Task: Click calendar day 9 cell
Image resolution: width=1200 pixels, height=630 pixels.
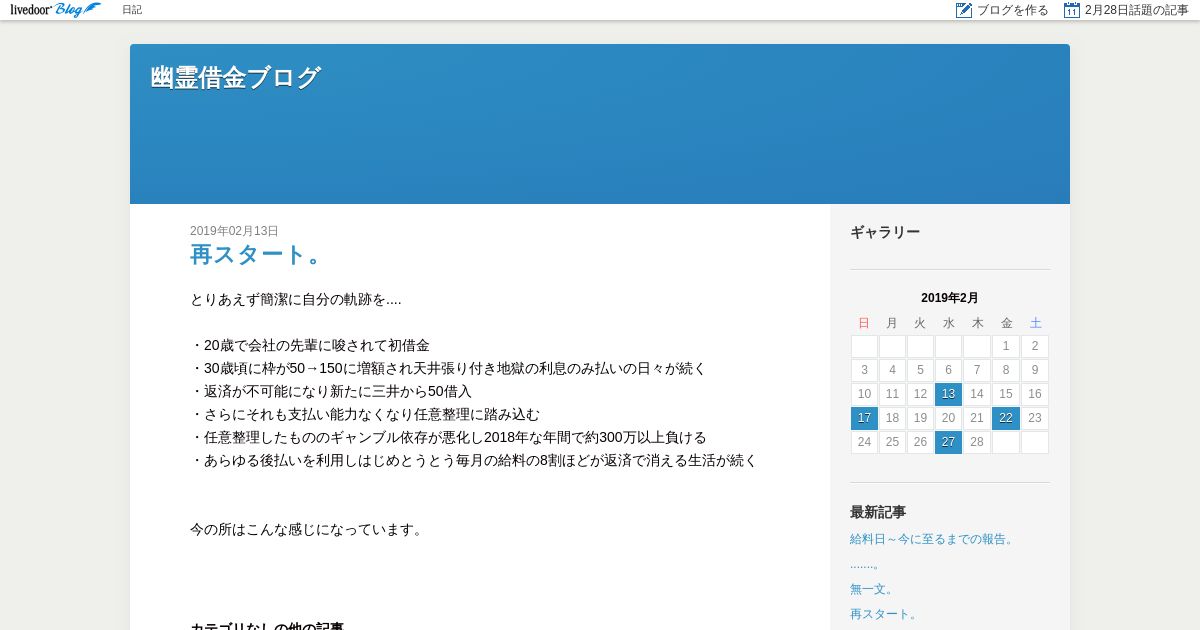Action: pyautogui.click(x=1035, y=370)
